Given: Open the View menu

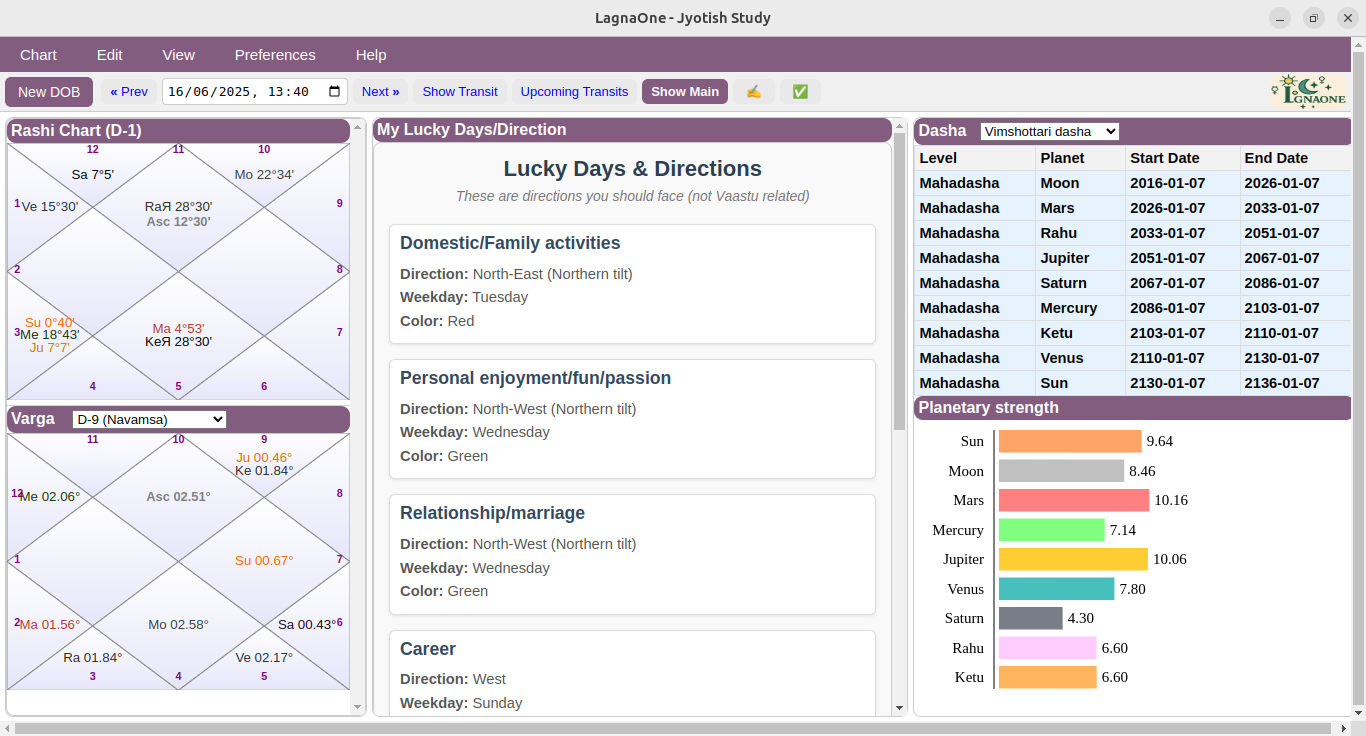Looking at the screenshot, I should pyautogui.click(x=179, y=55).
